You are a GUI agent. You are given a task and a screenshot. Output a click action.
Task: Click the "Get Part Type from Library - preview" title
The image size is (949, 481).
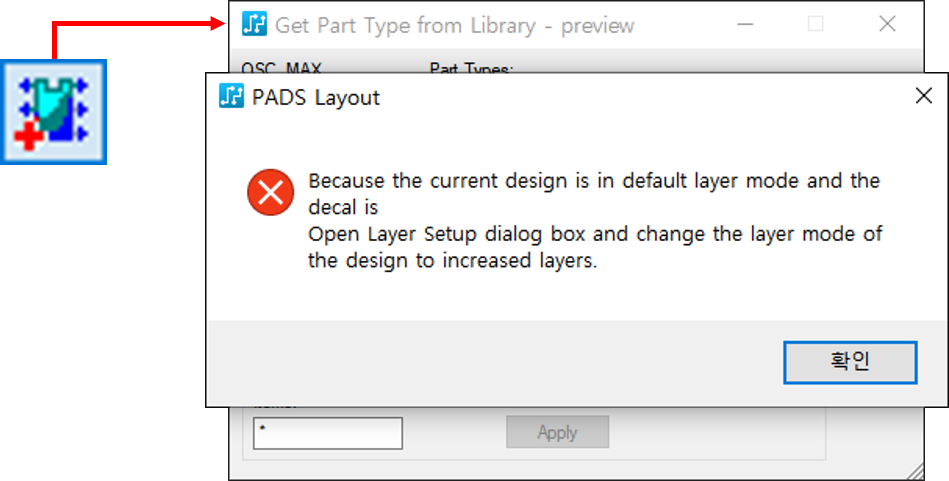(x=454, y=25)
